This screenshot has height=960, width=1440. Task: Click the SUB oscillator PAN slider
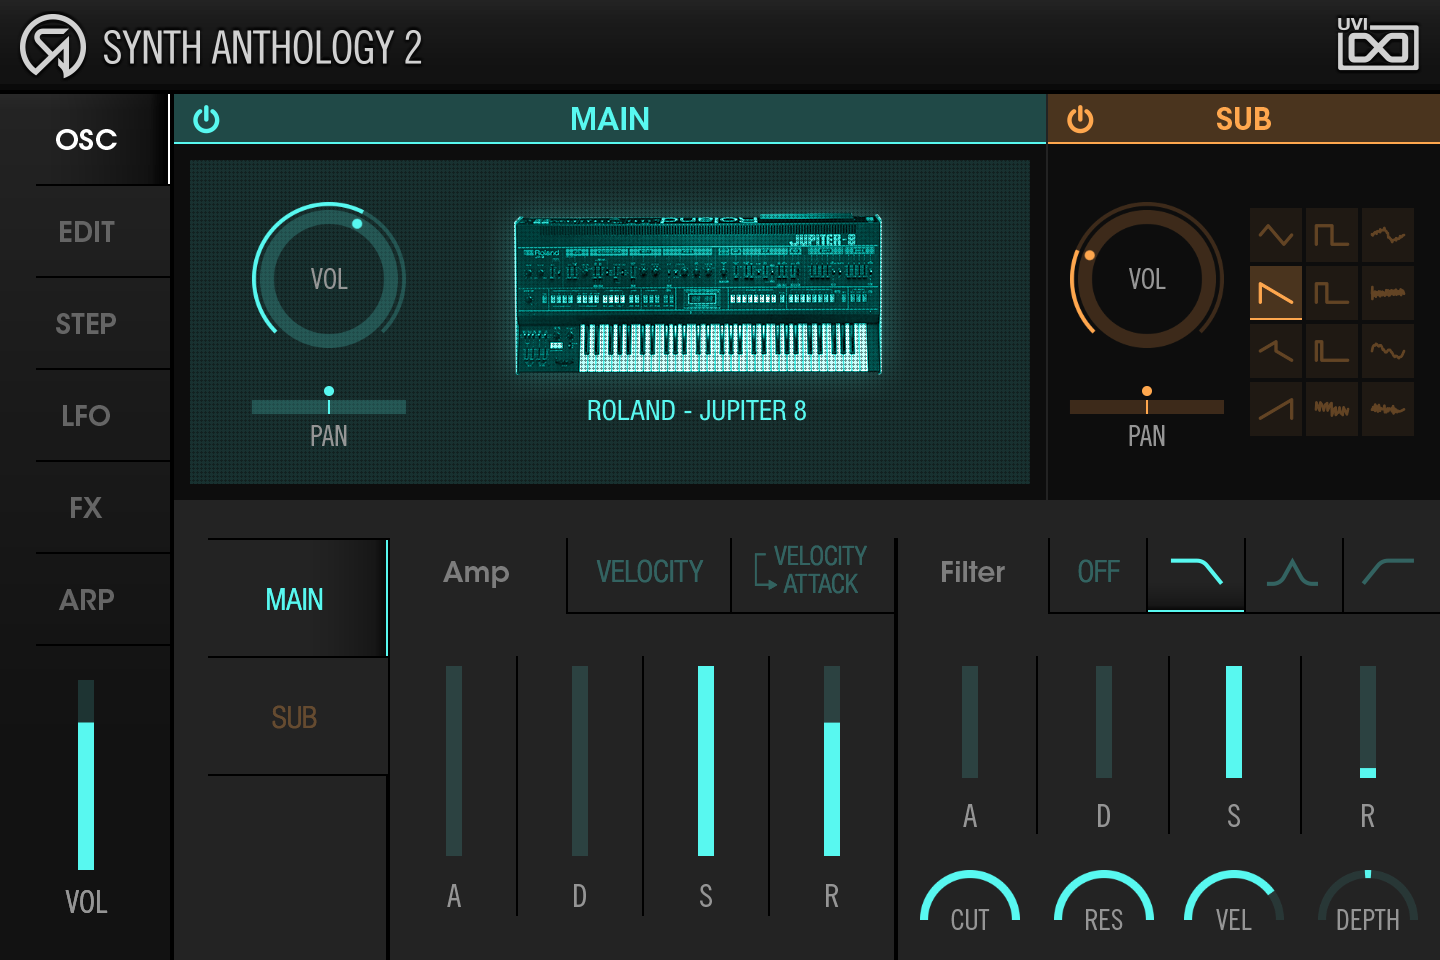tap(1147, 406)
